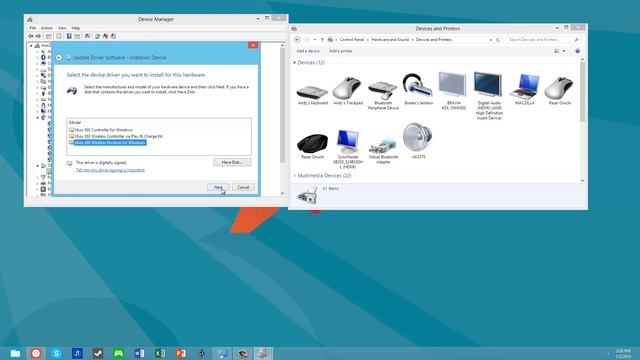Open the Action menu in Device Manager
This screenshot has height=360, width=640.
tap(47, 28)
